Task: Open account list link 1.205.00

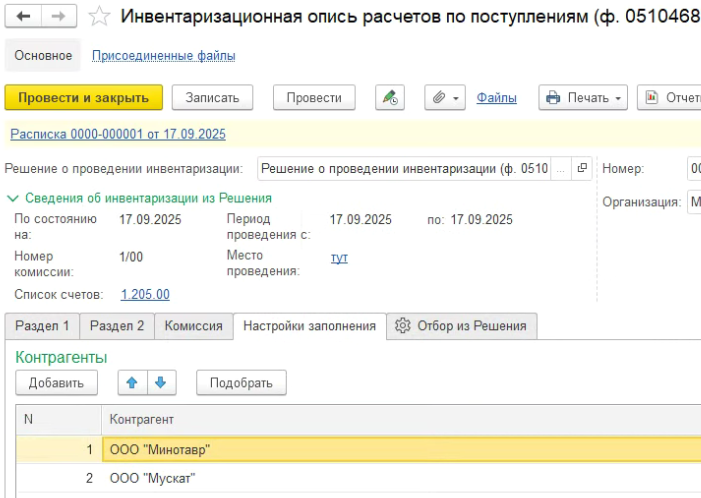Action: tap(145, 294)
